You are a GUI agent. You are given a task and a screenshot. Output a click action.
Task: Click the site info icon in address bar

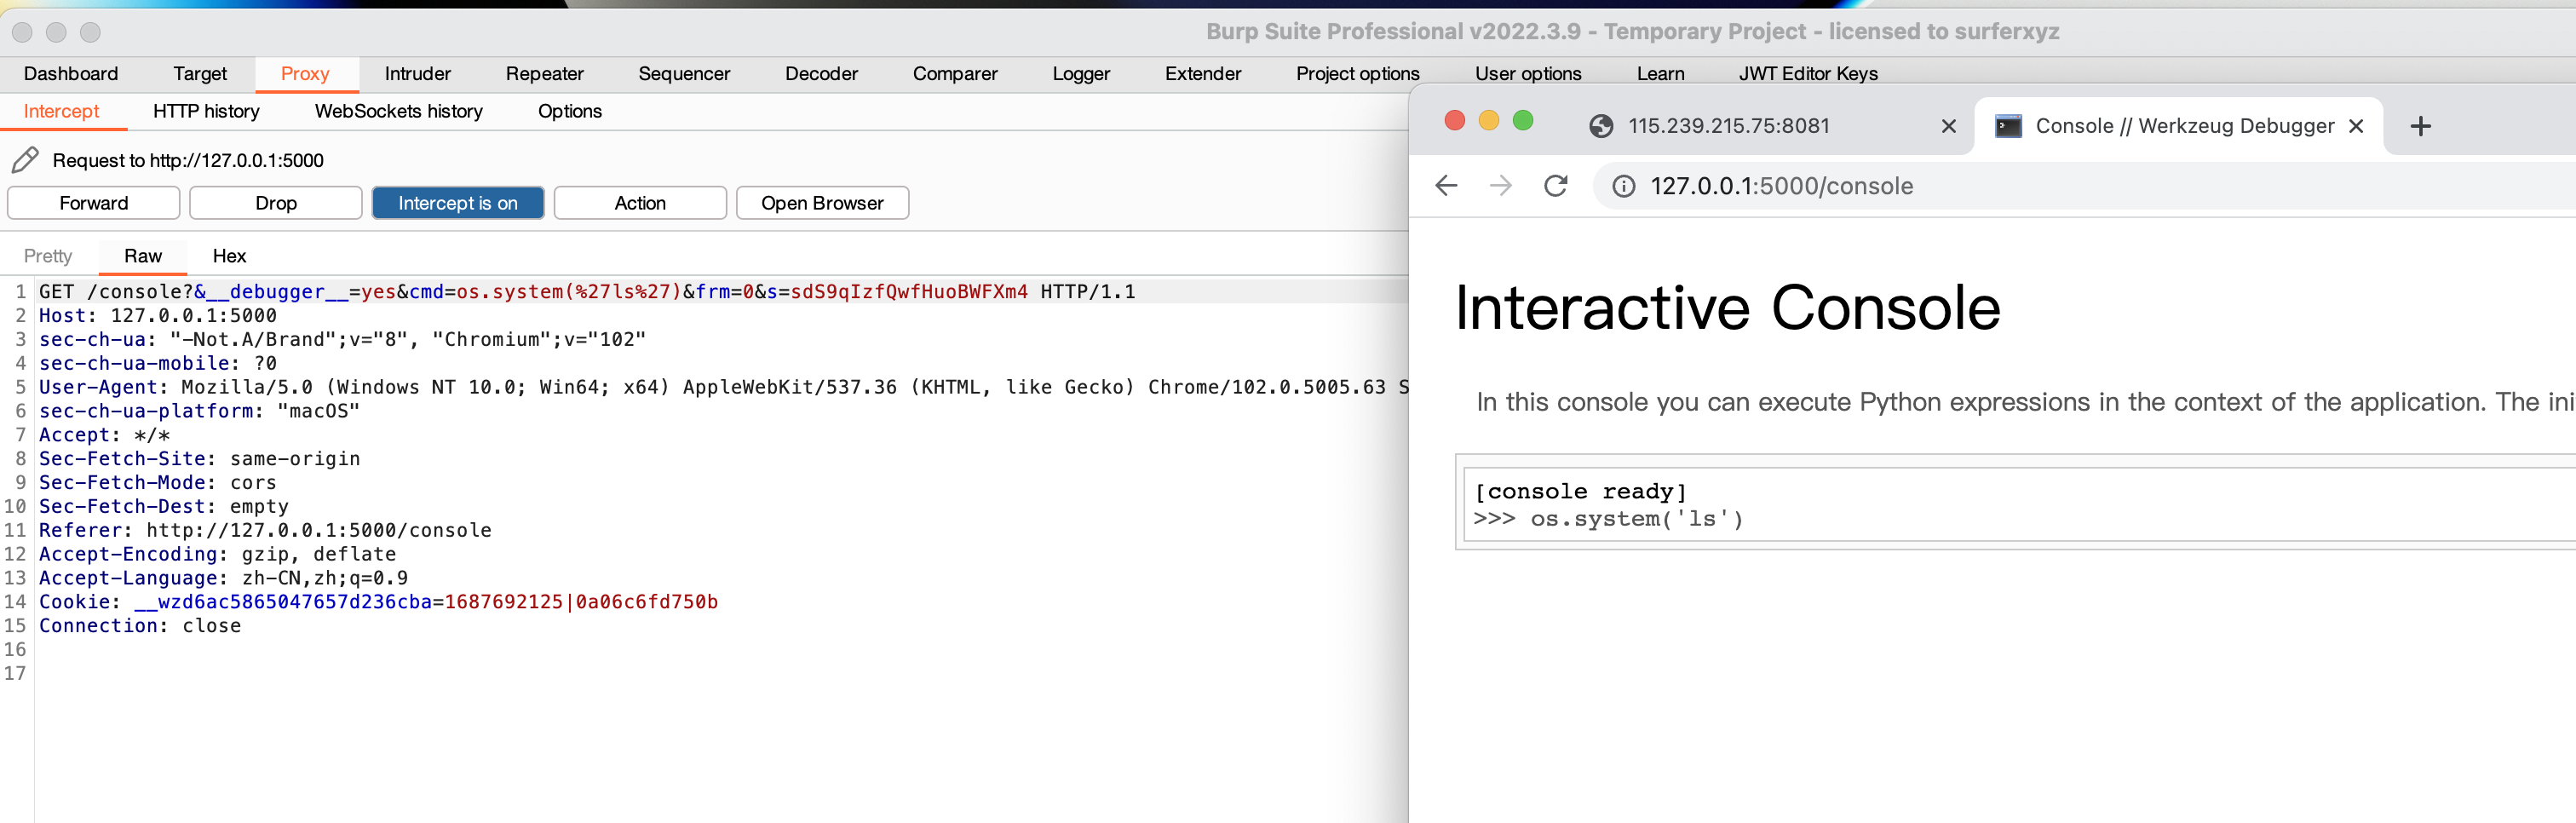[1624, 187]
